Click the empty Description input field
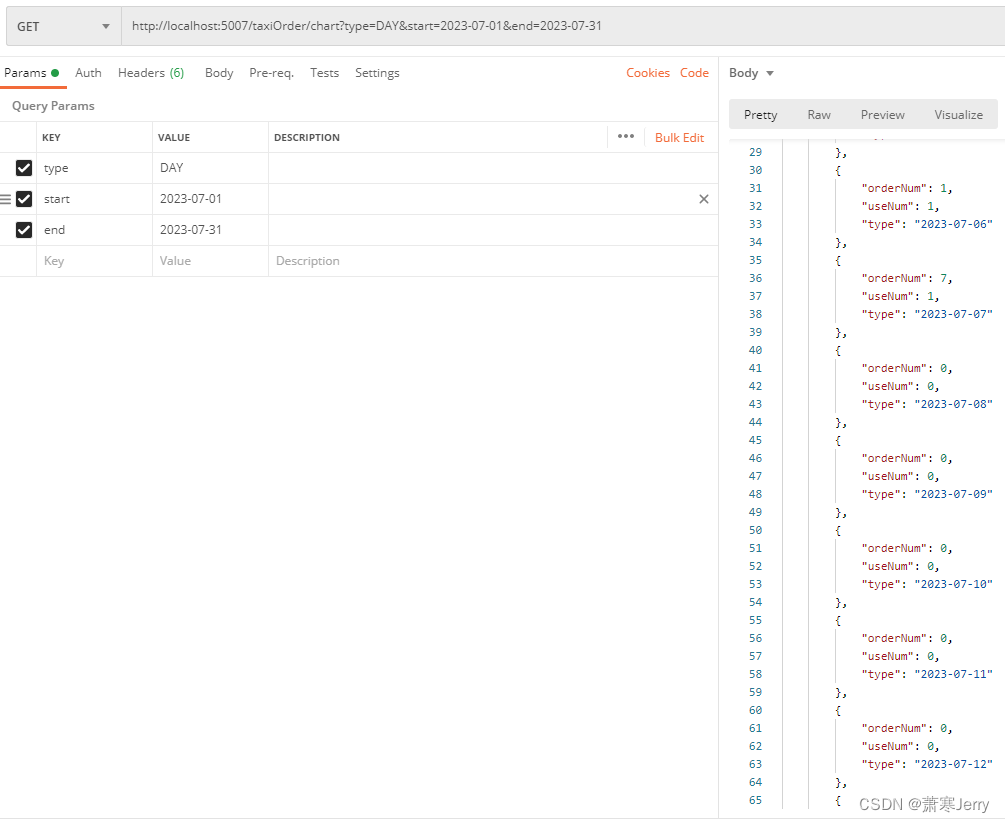Viewport: 1005px width, 823px height. point(493,261)
